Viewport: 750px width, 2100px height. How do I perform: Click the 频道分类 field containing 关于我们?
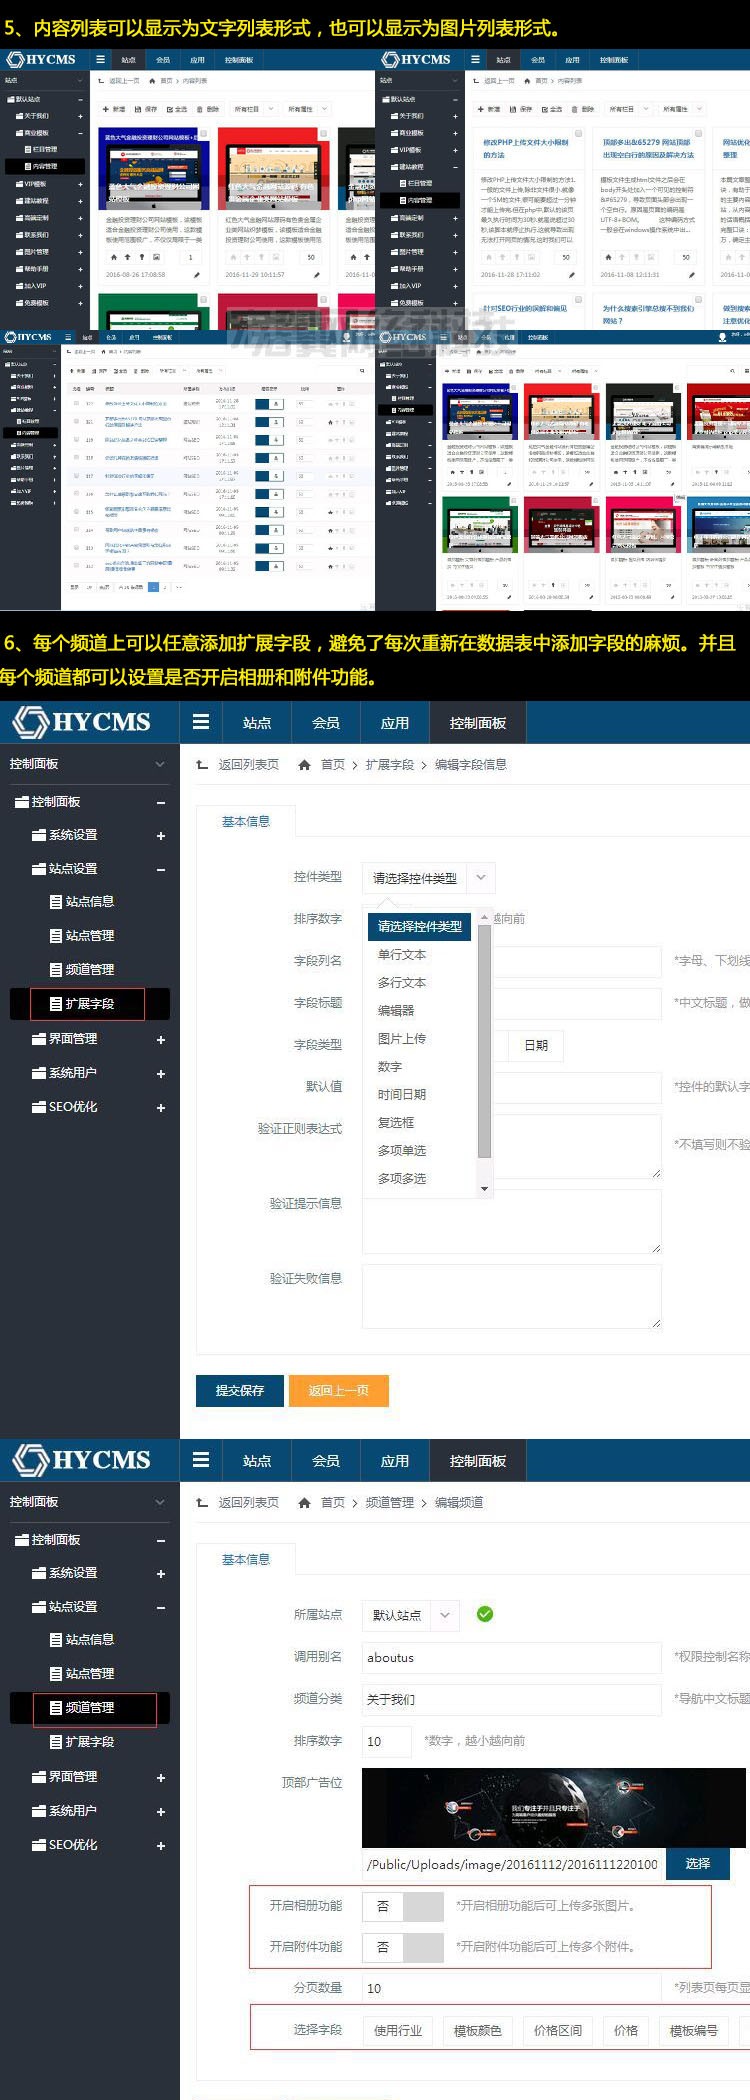pyautogui.click(x=511, y=1699)
